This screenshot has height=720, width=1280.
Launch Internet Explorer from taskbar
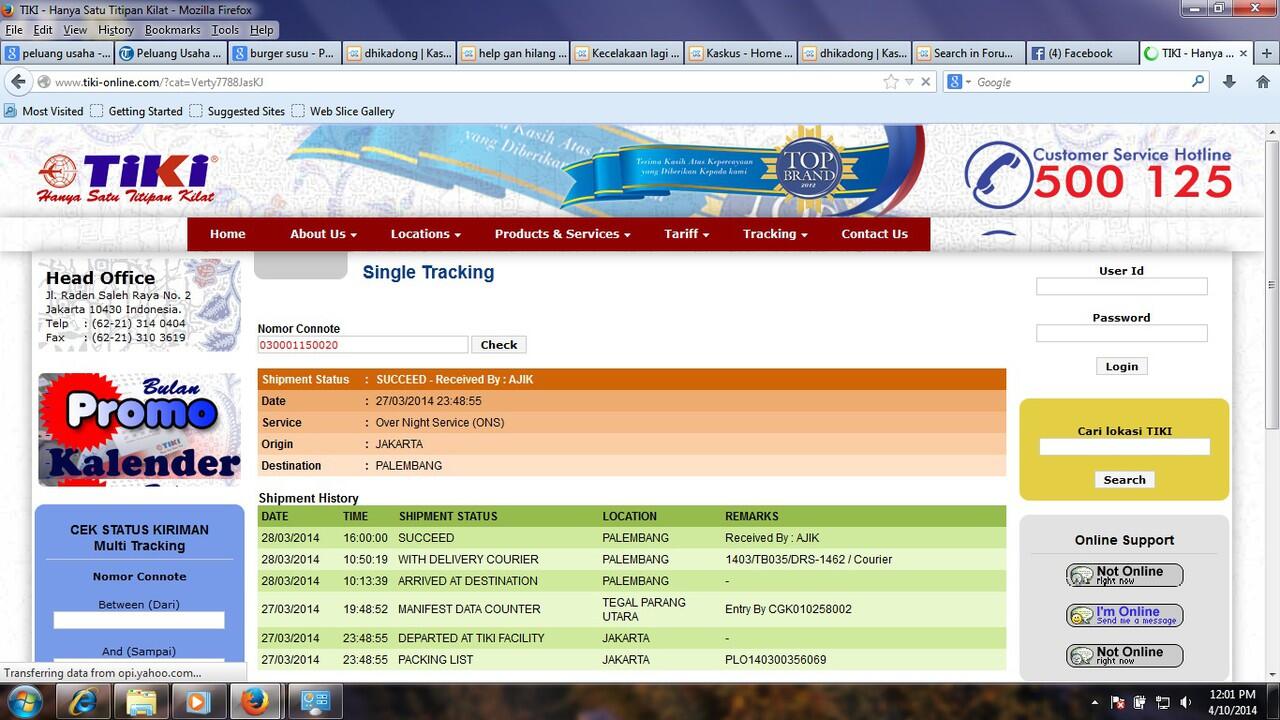(x=85, y=701)
